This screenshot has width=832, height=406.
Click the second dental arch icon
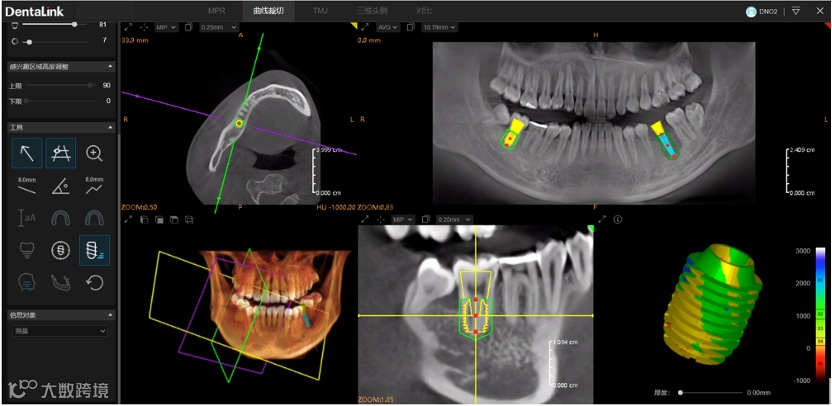(94, 218)
